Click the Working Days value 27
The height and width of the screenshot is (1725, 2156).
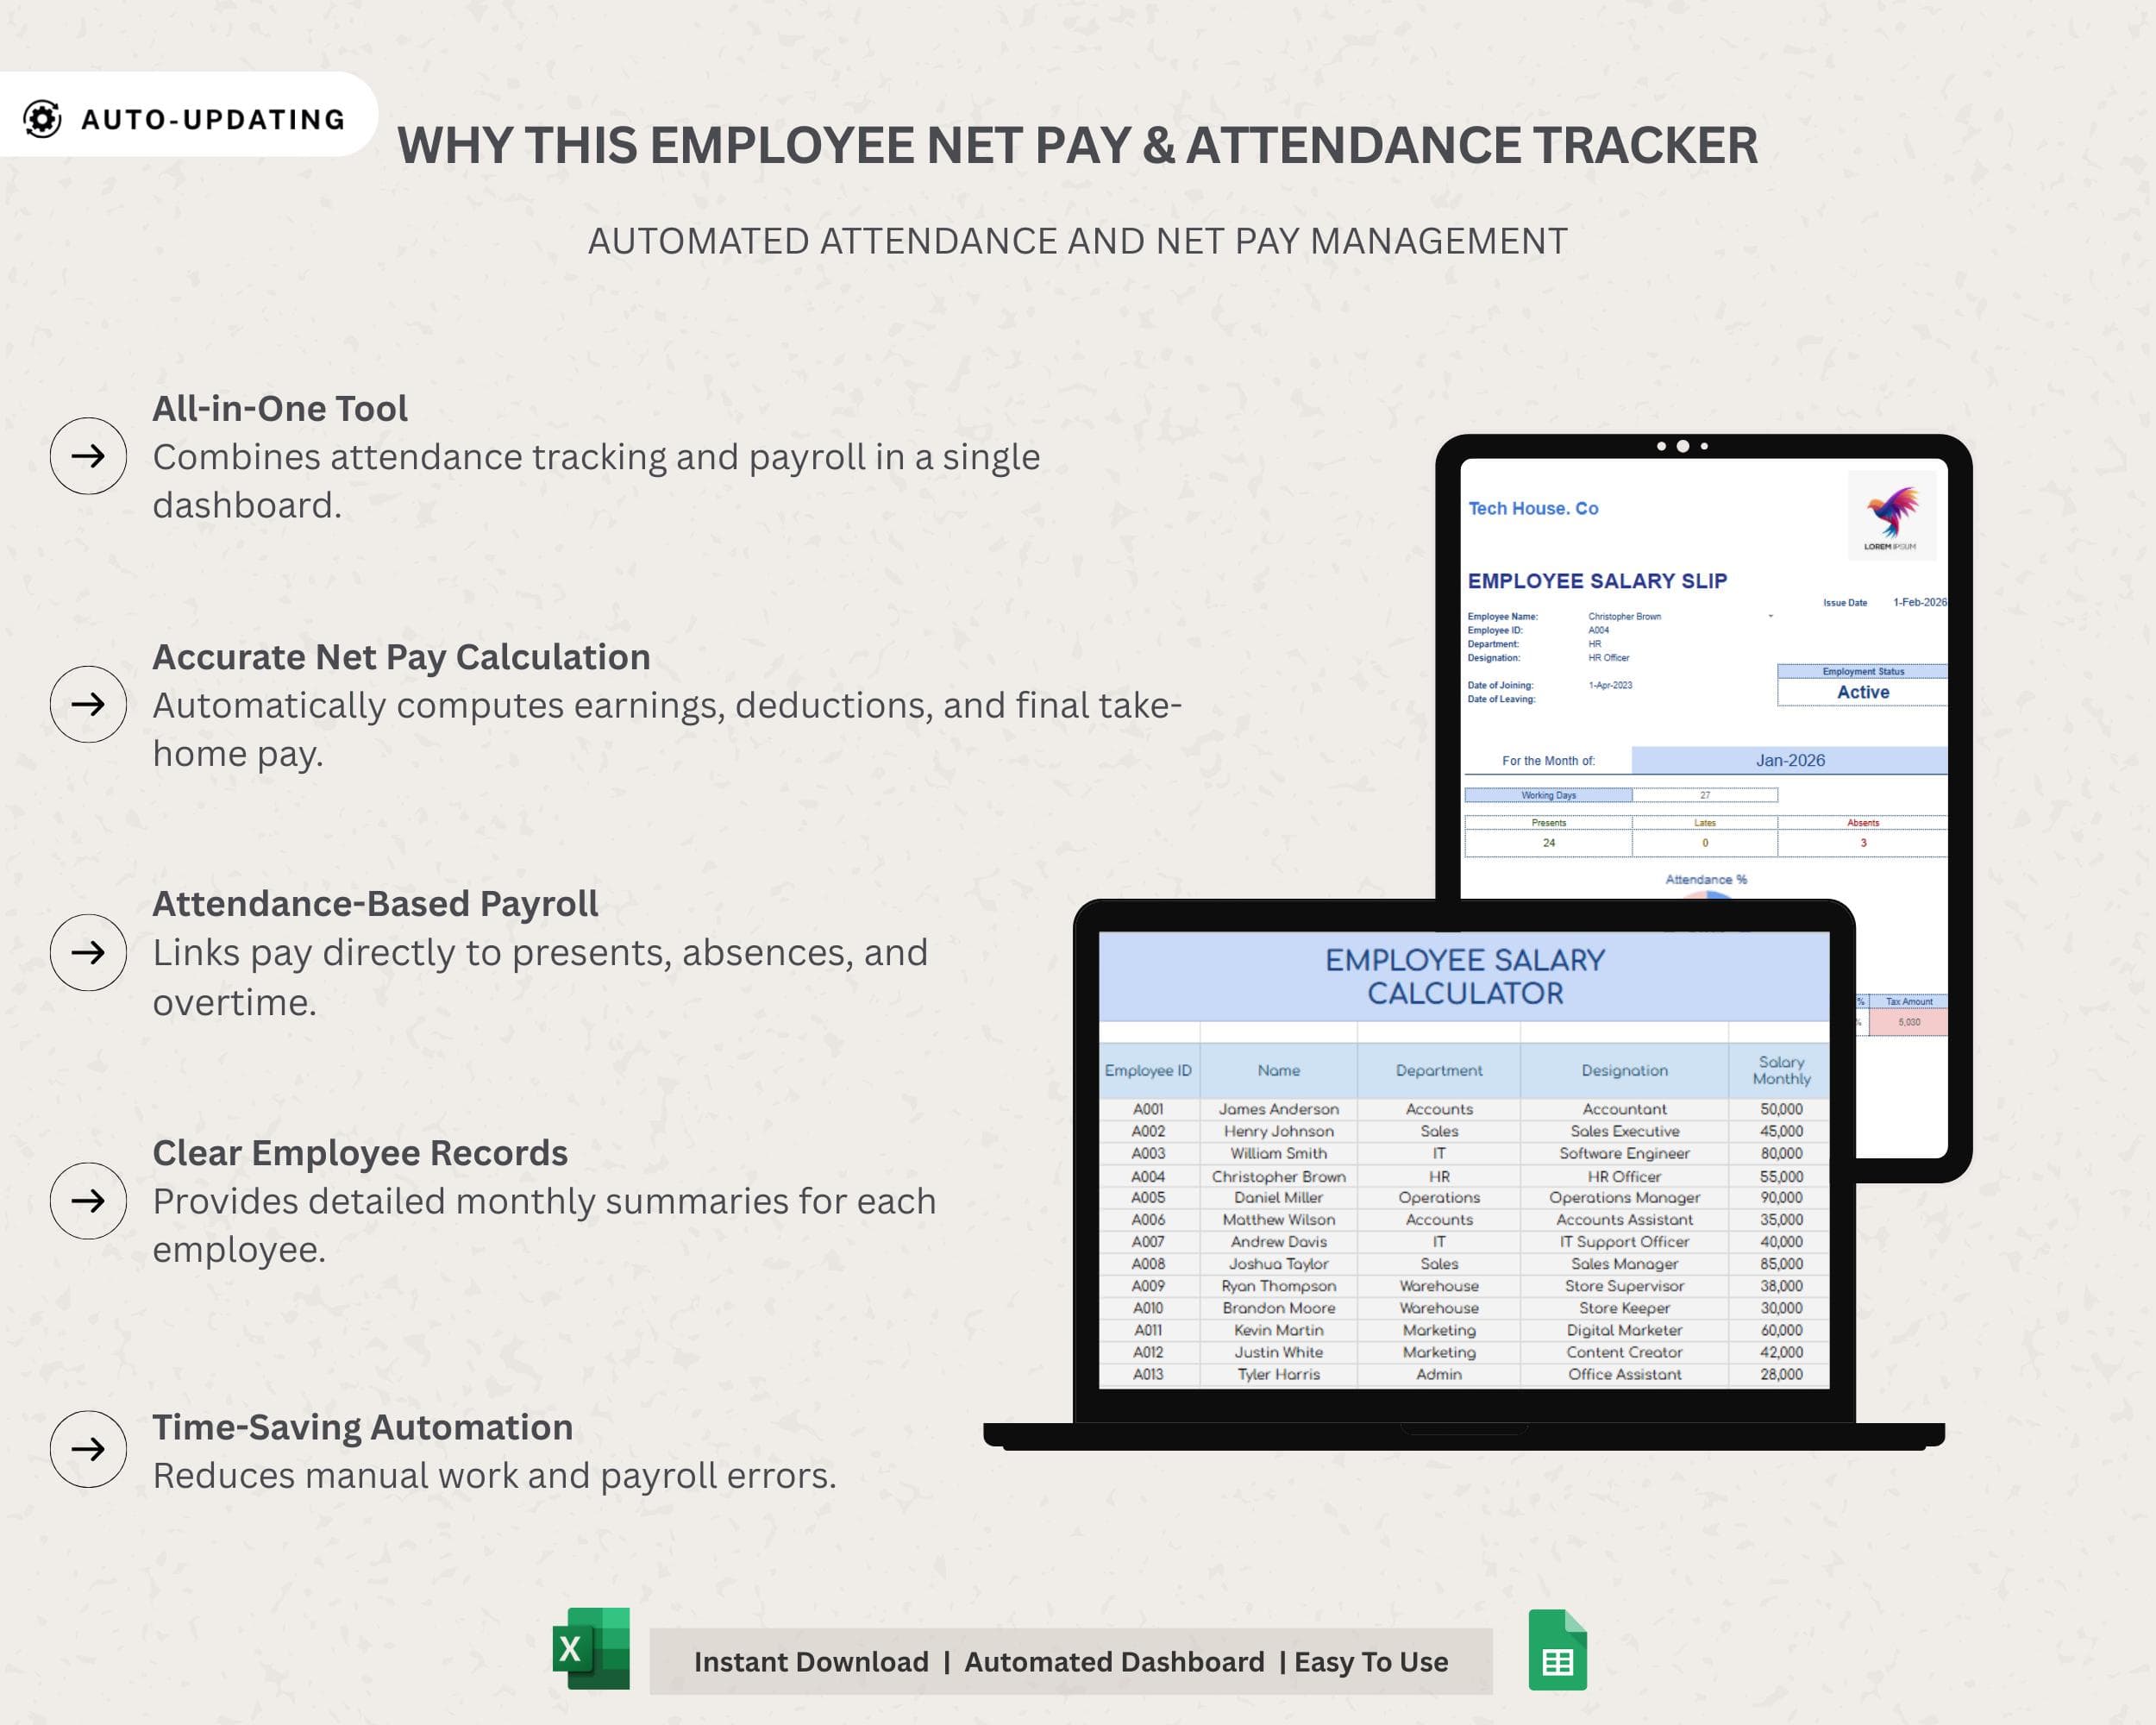coord(1705,795)
